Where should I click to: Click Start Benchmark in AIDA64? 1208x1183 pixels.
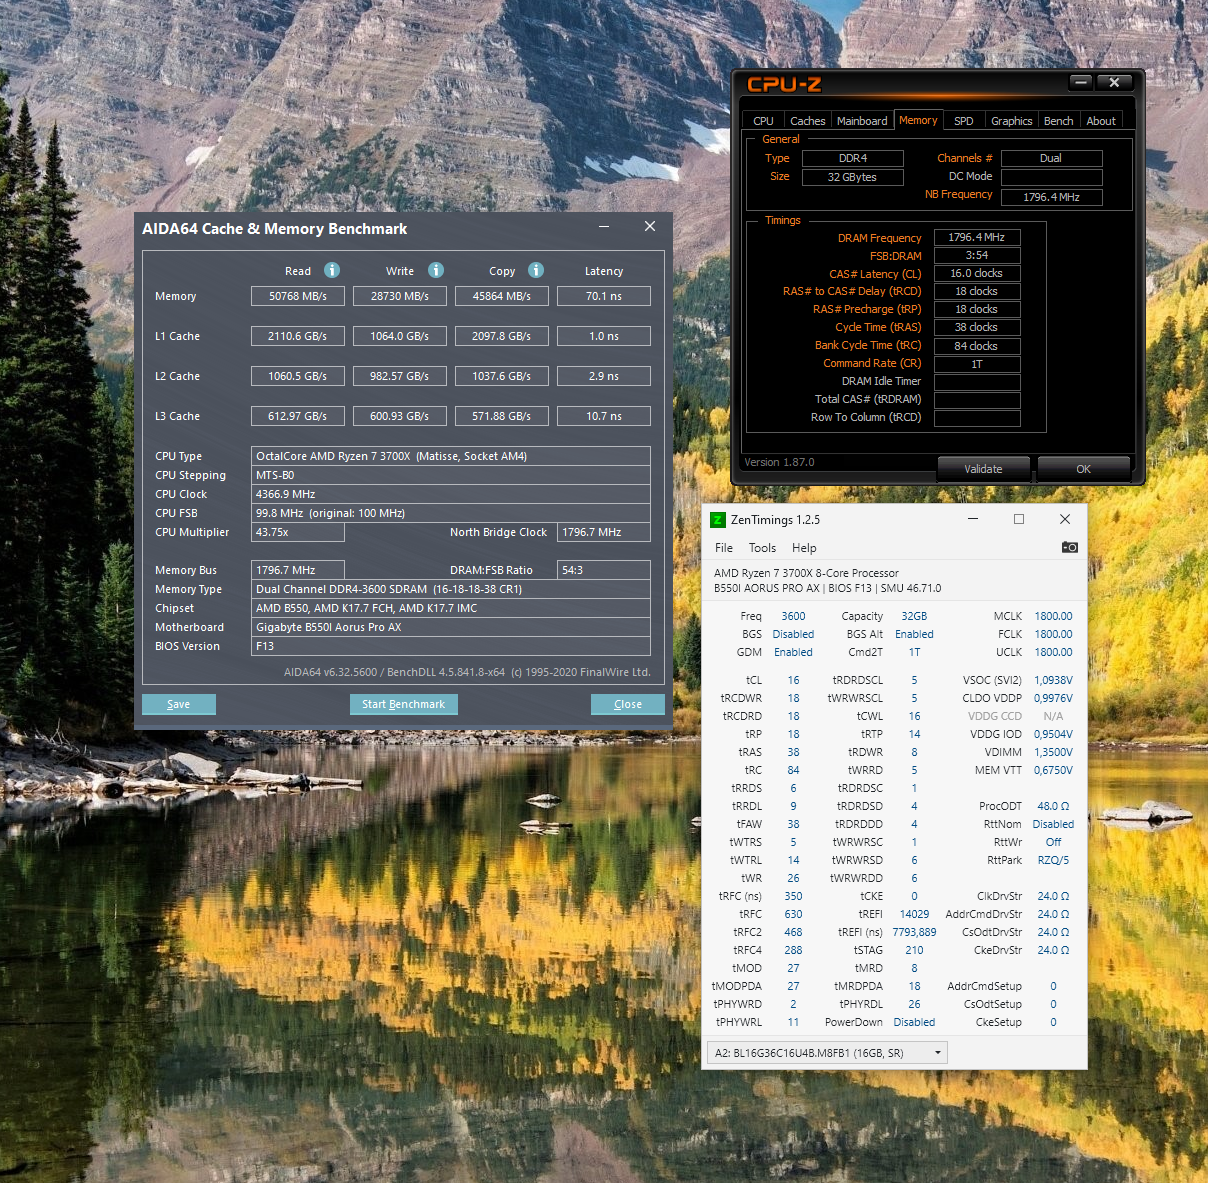tap(404, 704)
